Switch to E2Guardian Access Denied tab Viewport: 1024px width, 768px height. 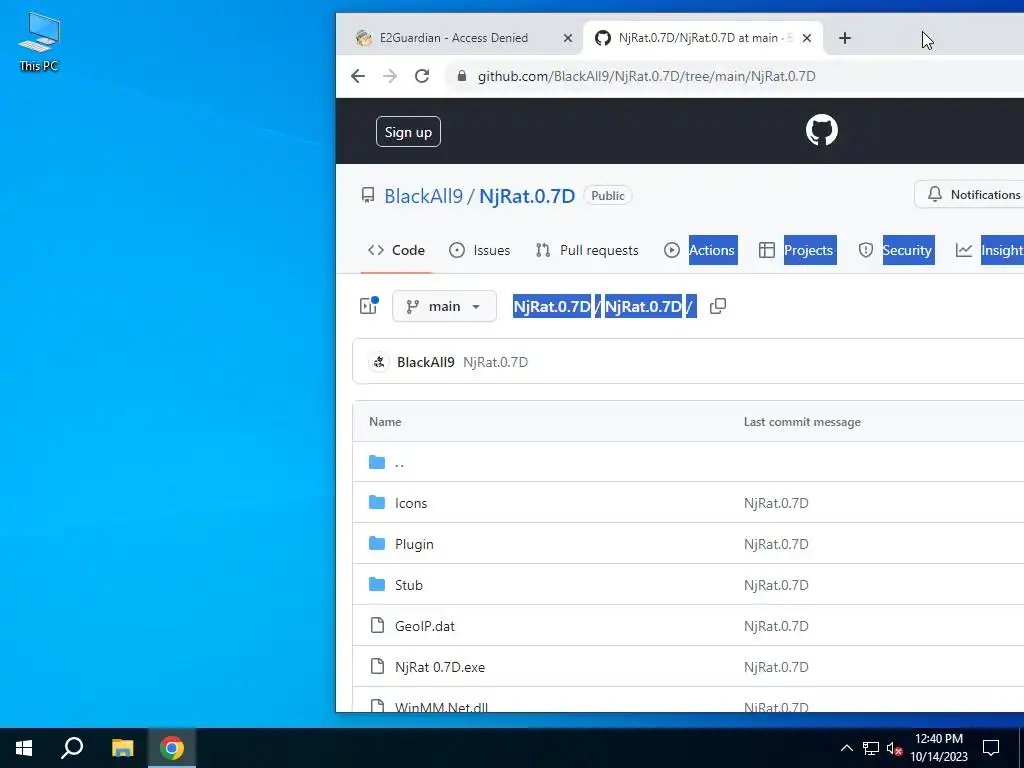(454, 38)
